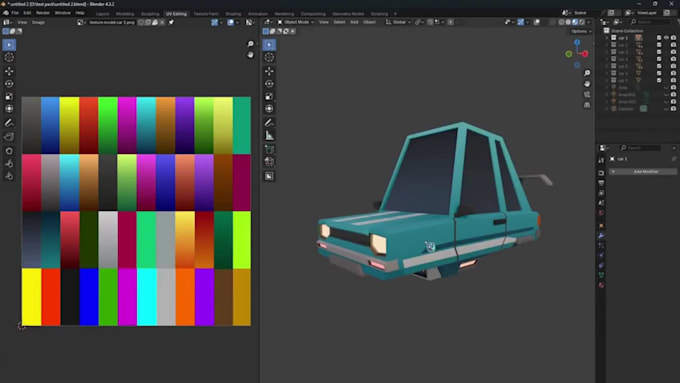Switch perspective/orthographic with the grid icon
Image resolution: width=680 pixels, height=383 pixels.
pos(587,105)
